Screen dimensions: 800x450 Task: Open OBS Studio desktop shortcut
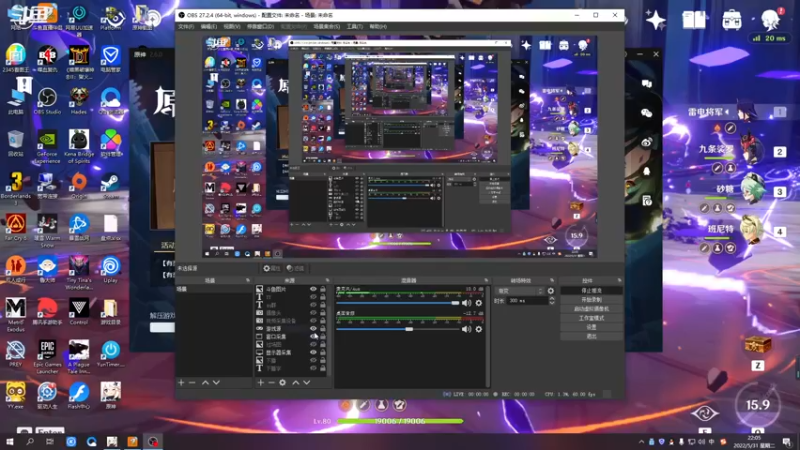click(47, 101)
